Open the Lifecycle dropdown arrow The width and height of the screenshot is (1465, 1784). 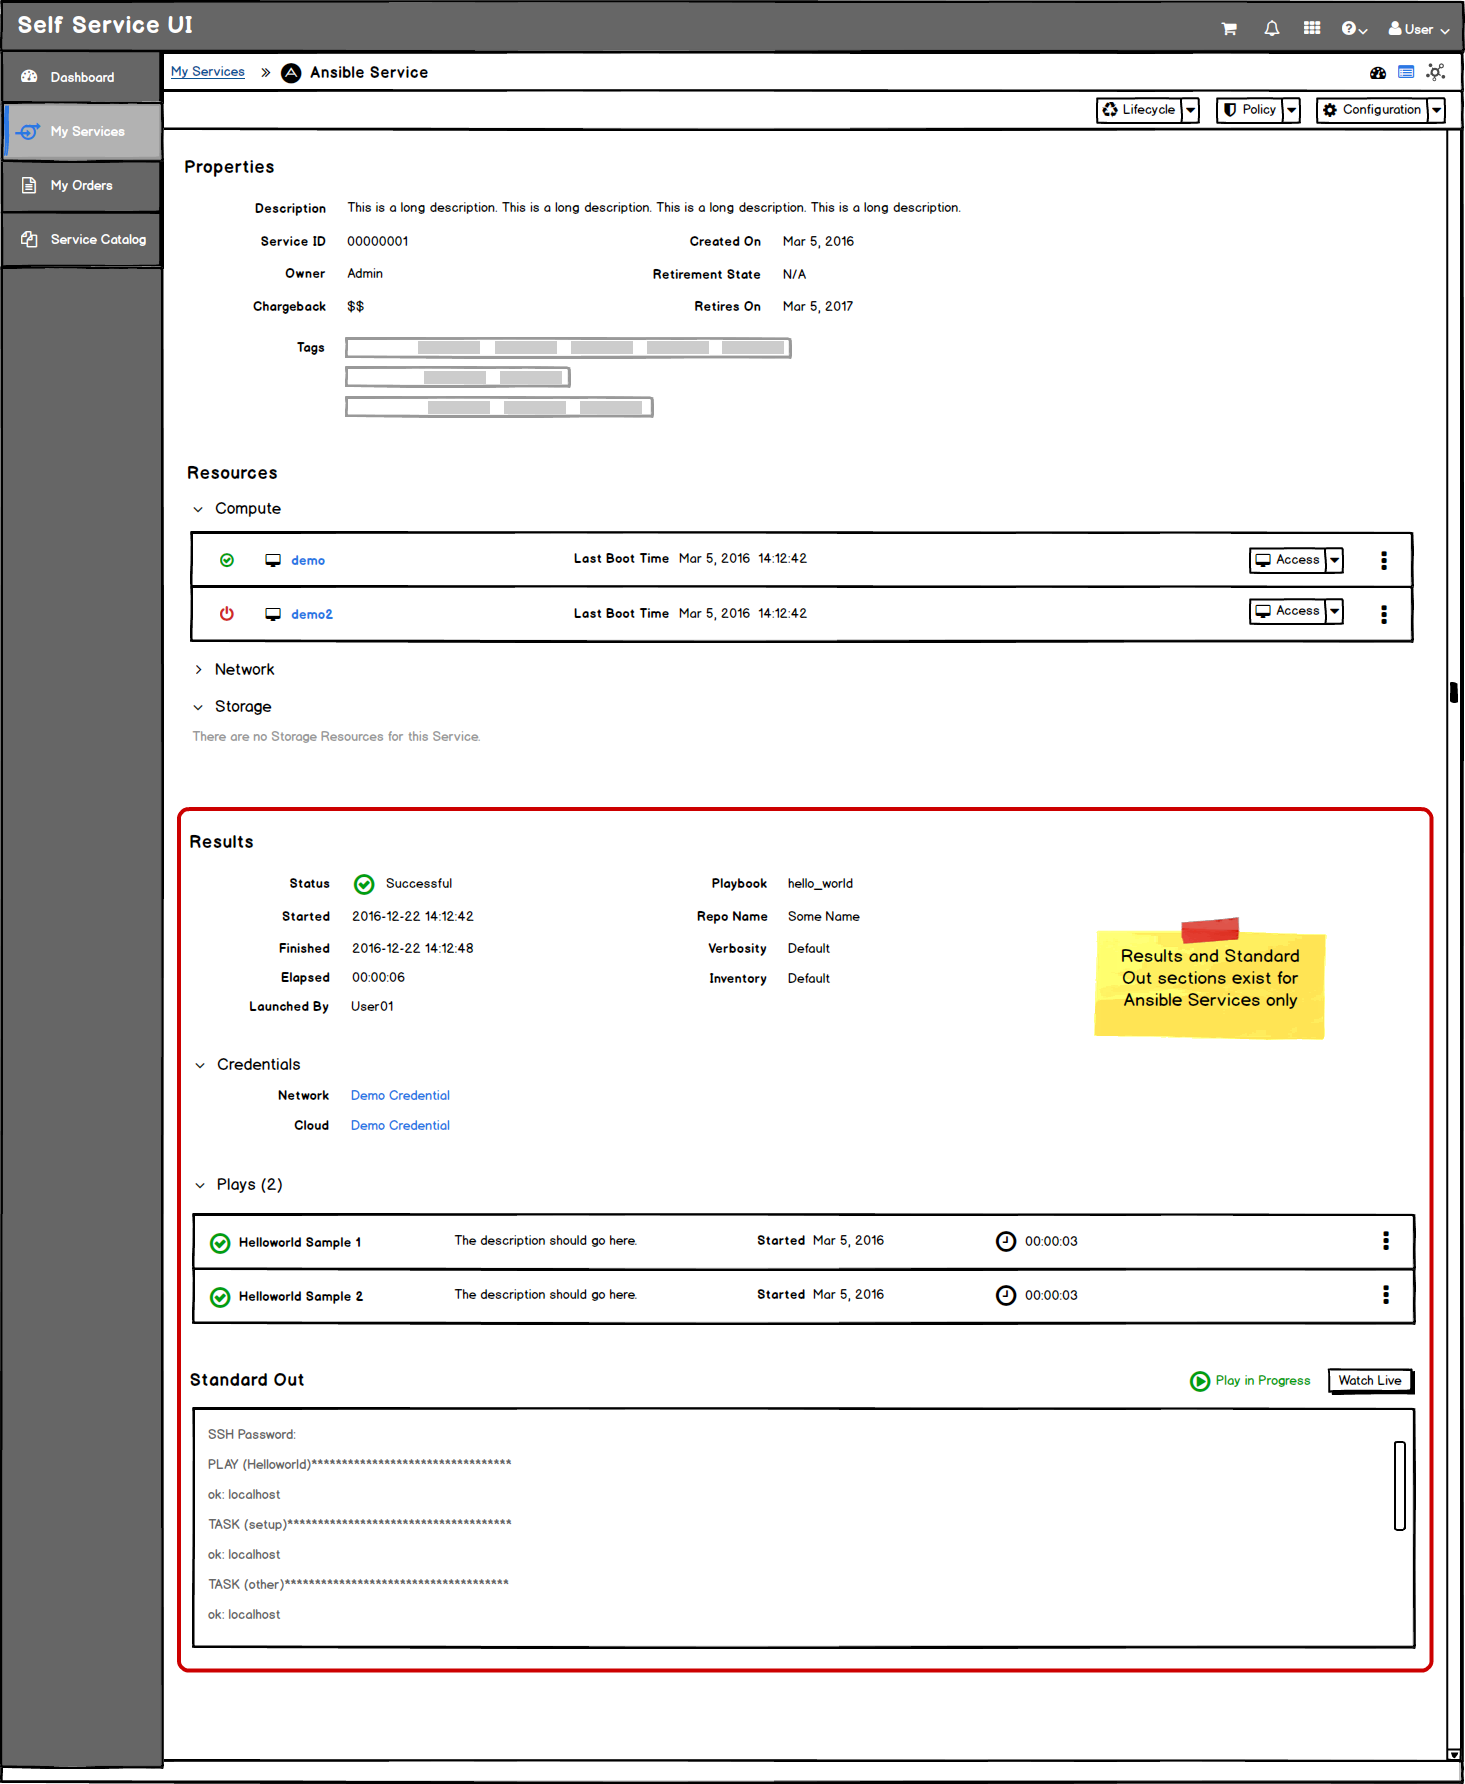[1190, 110]
